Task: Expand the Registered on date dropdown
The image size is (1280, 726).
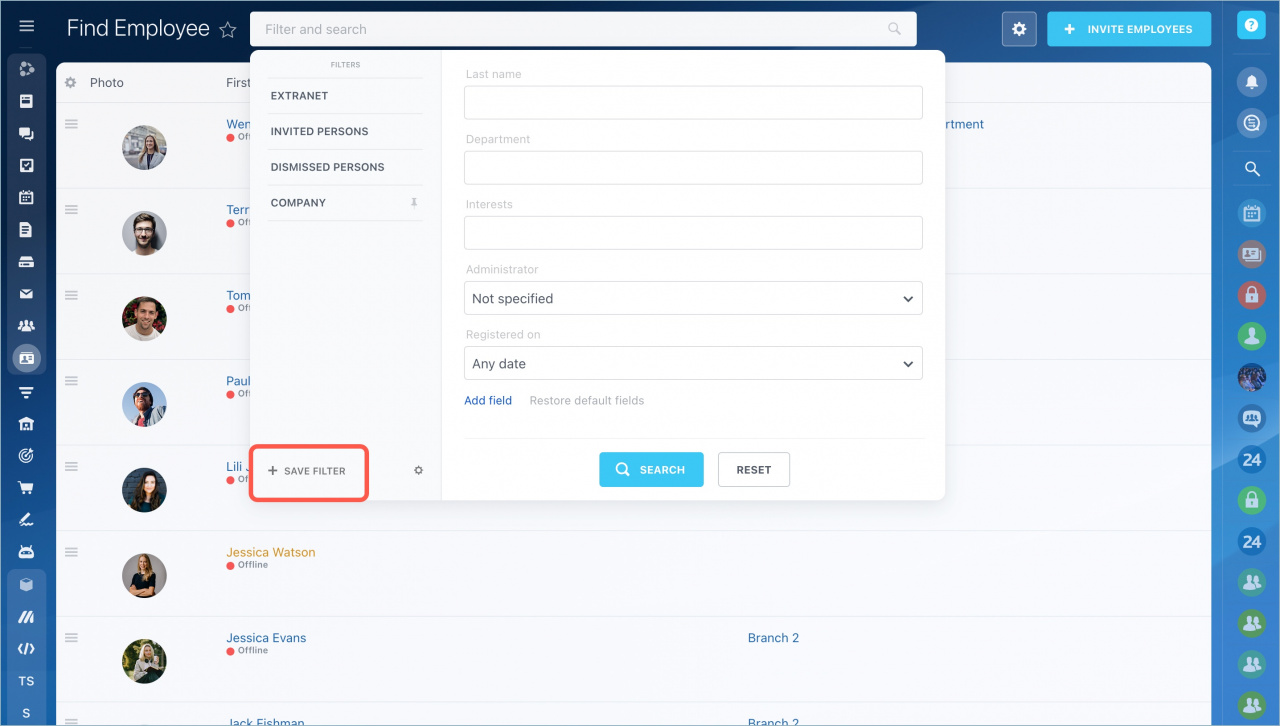Action: point(693,363)
